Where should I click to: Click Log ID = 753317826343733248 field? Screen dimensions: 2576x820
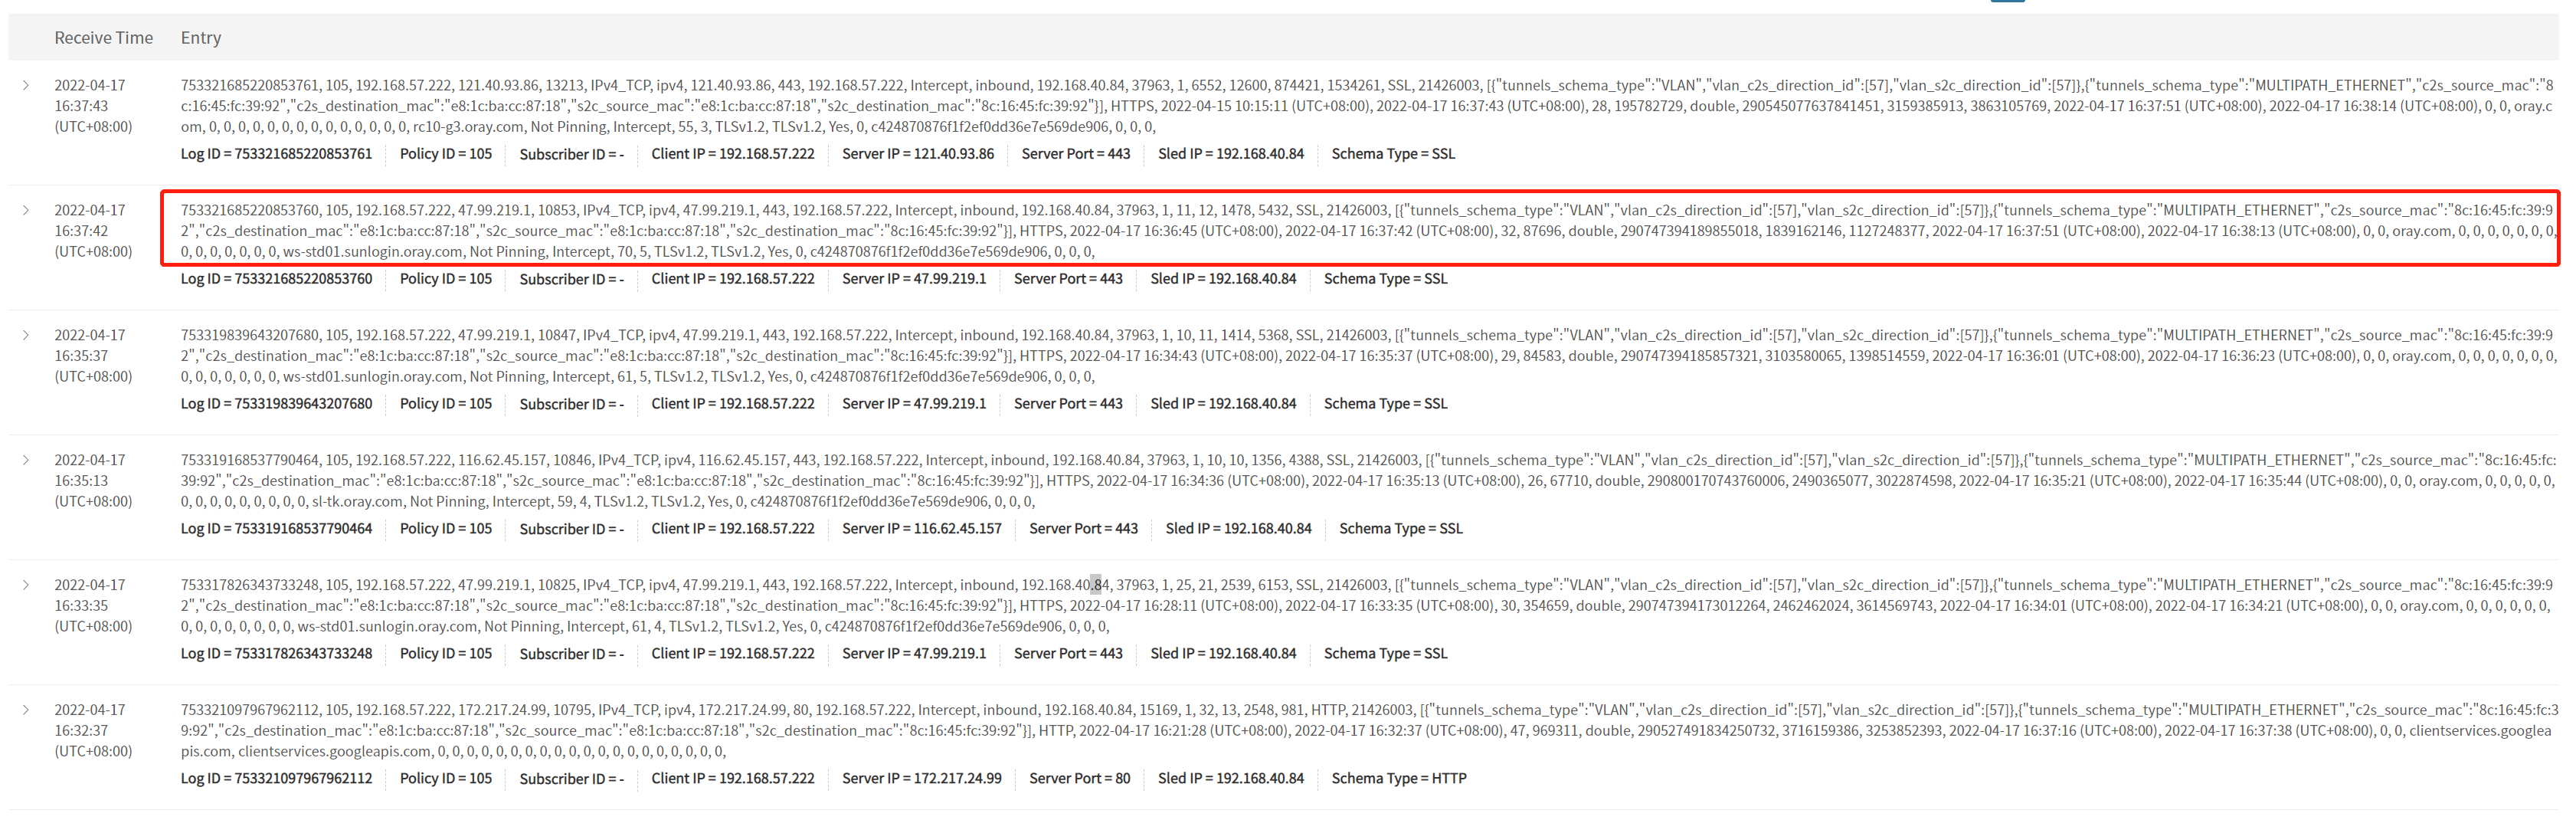pyautogui.click(x=276, y=654)
